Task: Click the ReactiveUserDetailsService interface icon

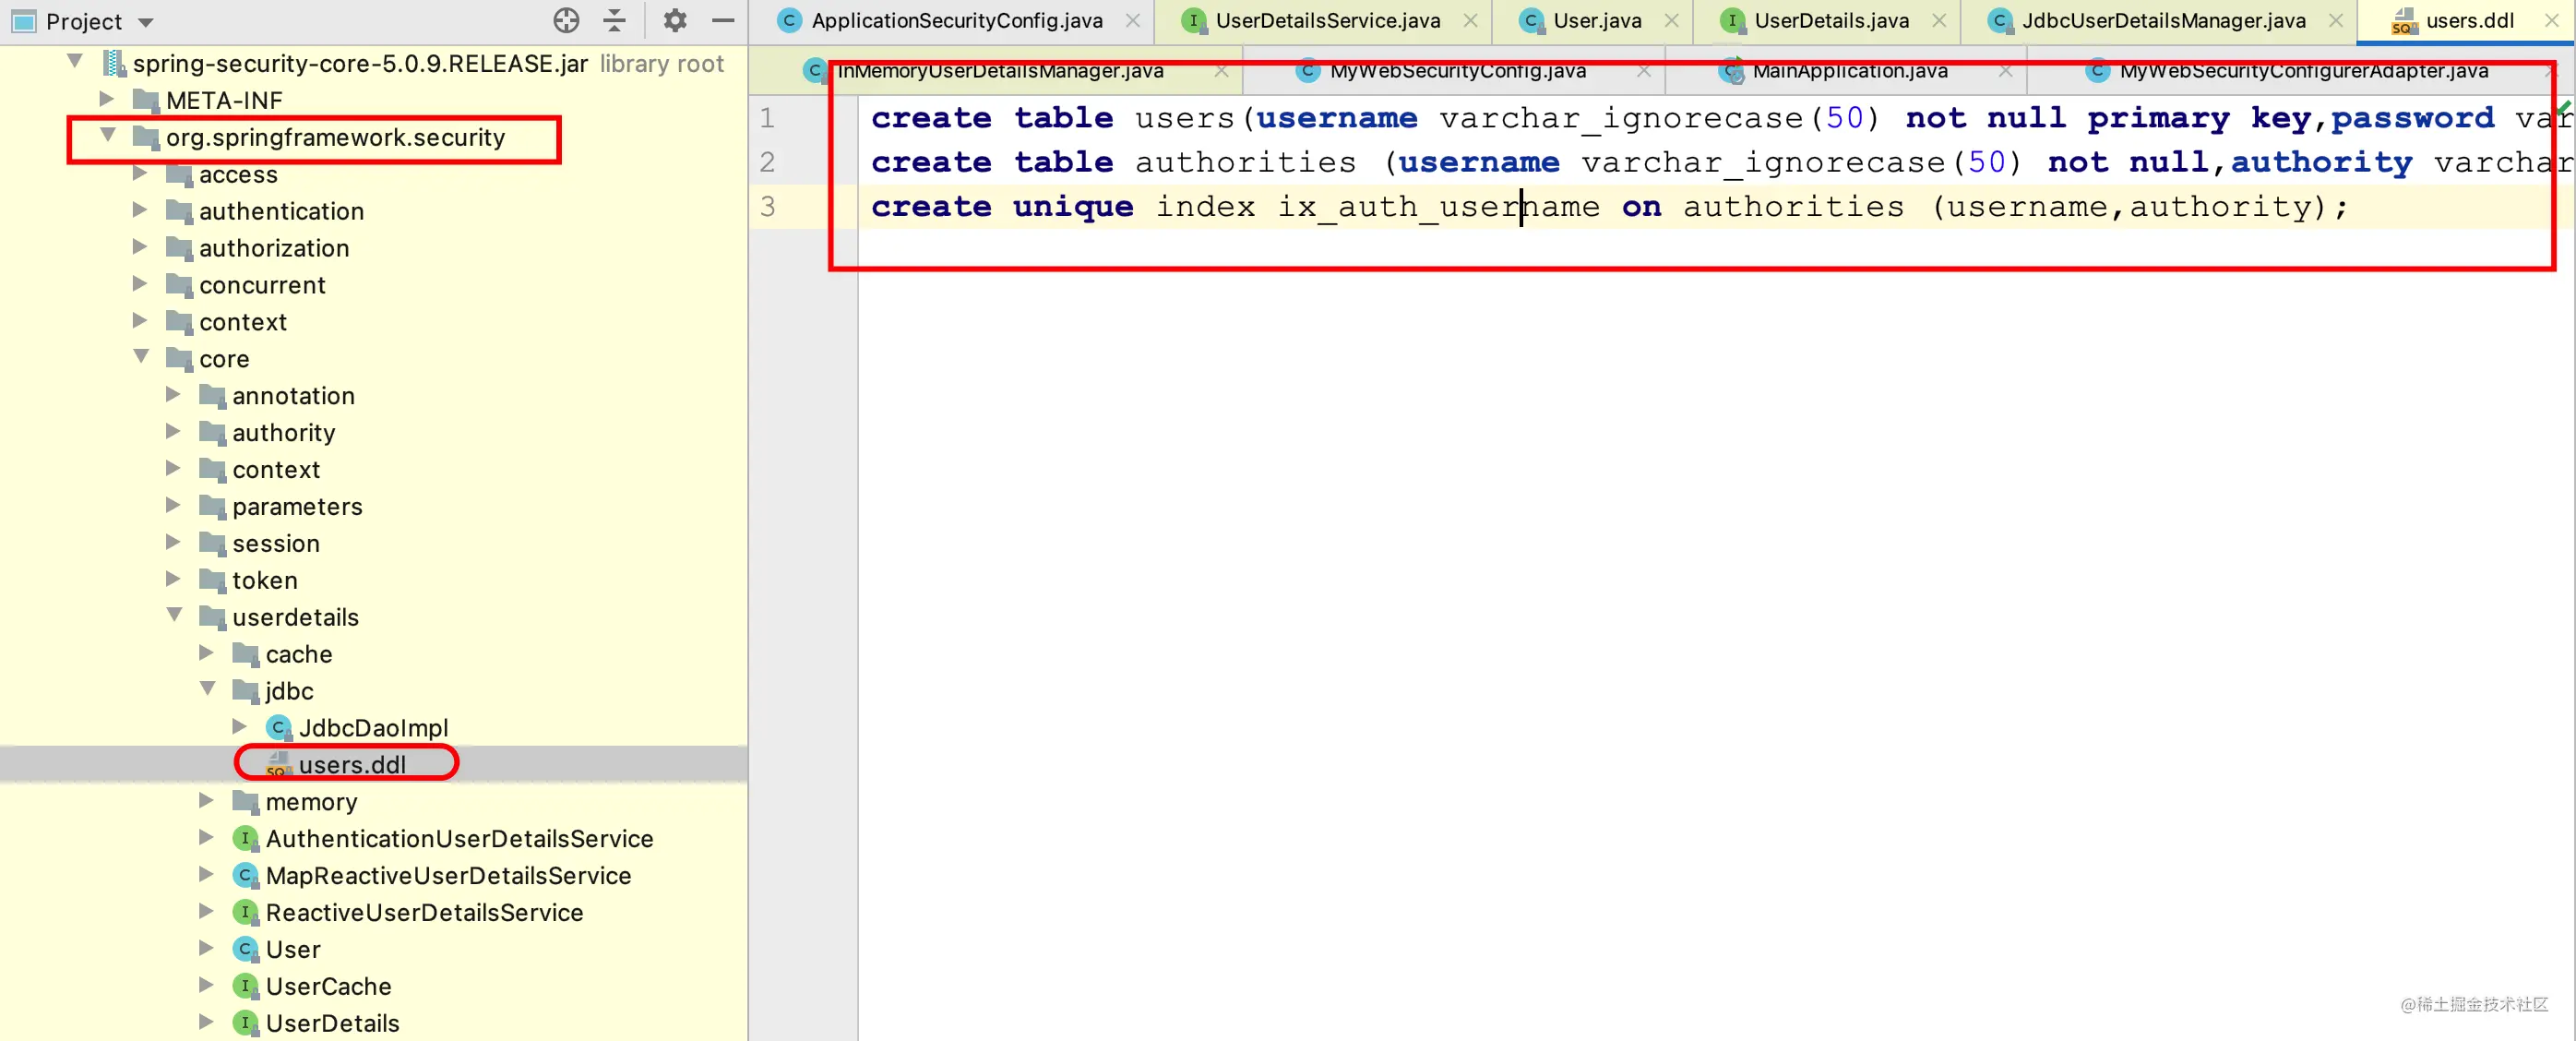Action: 245,912
